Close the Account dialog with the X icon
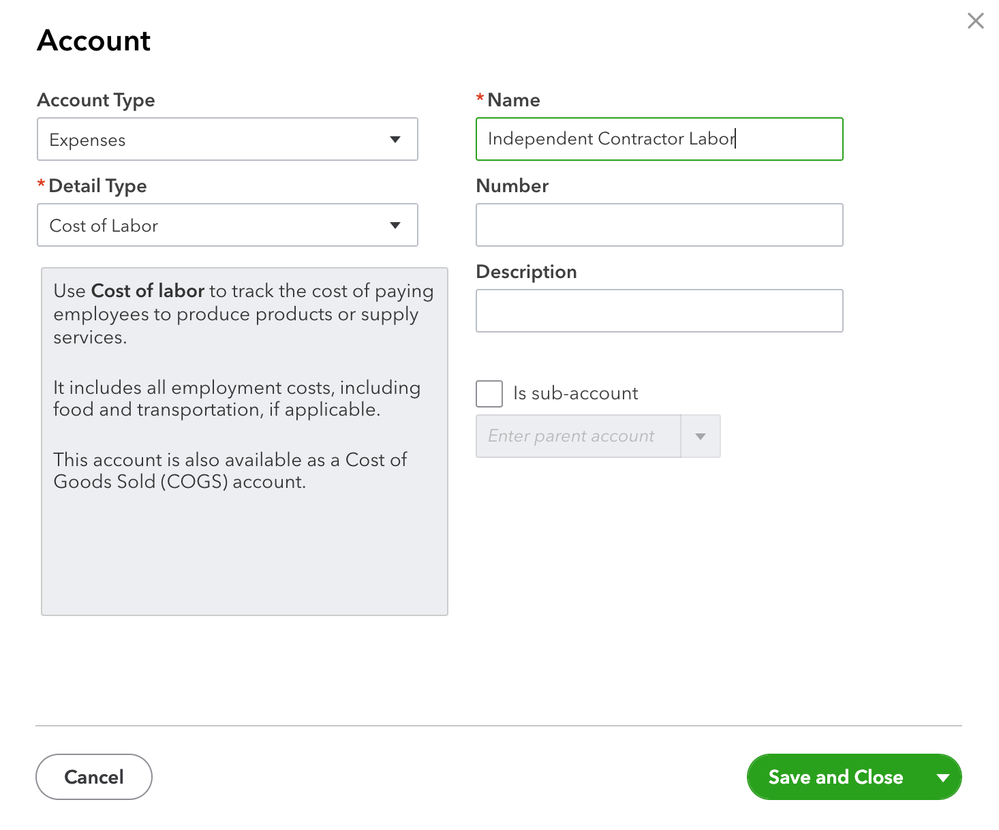This screenshot has height=830, width=999. (x=975, y=21)
